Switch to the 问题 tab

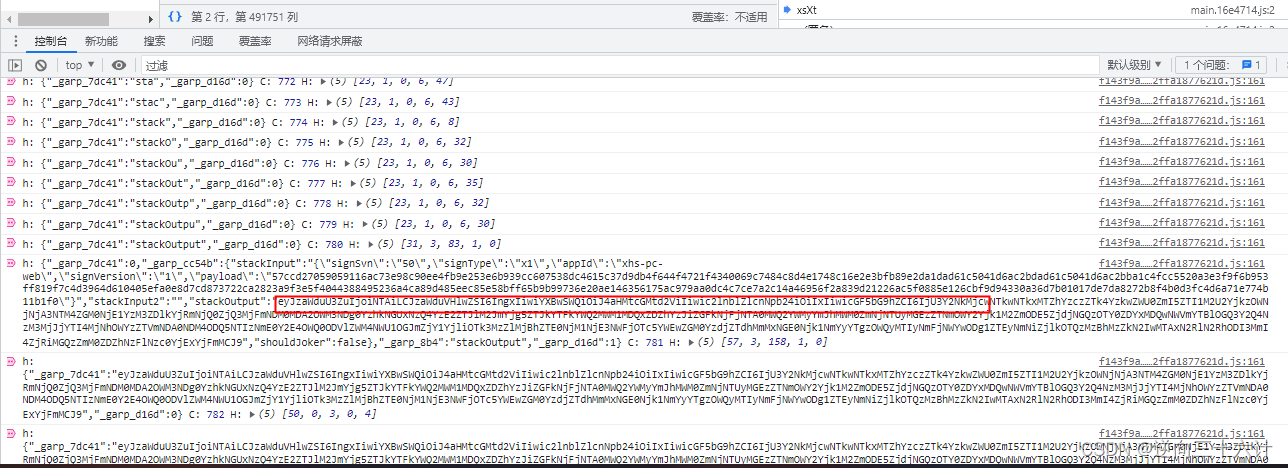203,41
